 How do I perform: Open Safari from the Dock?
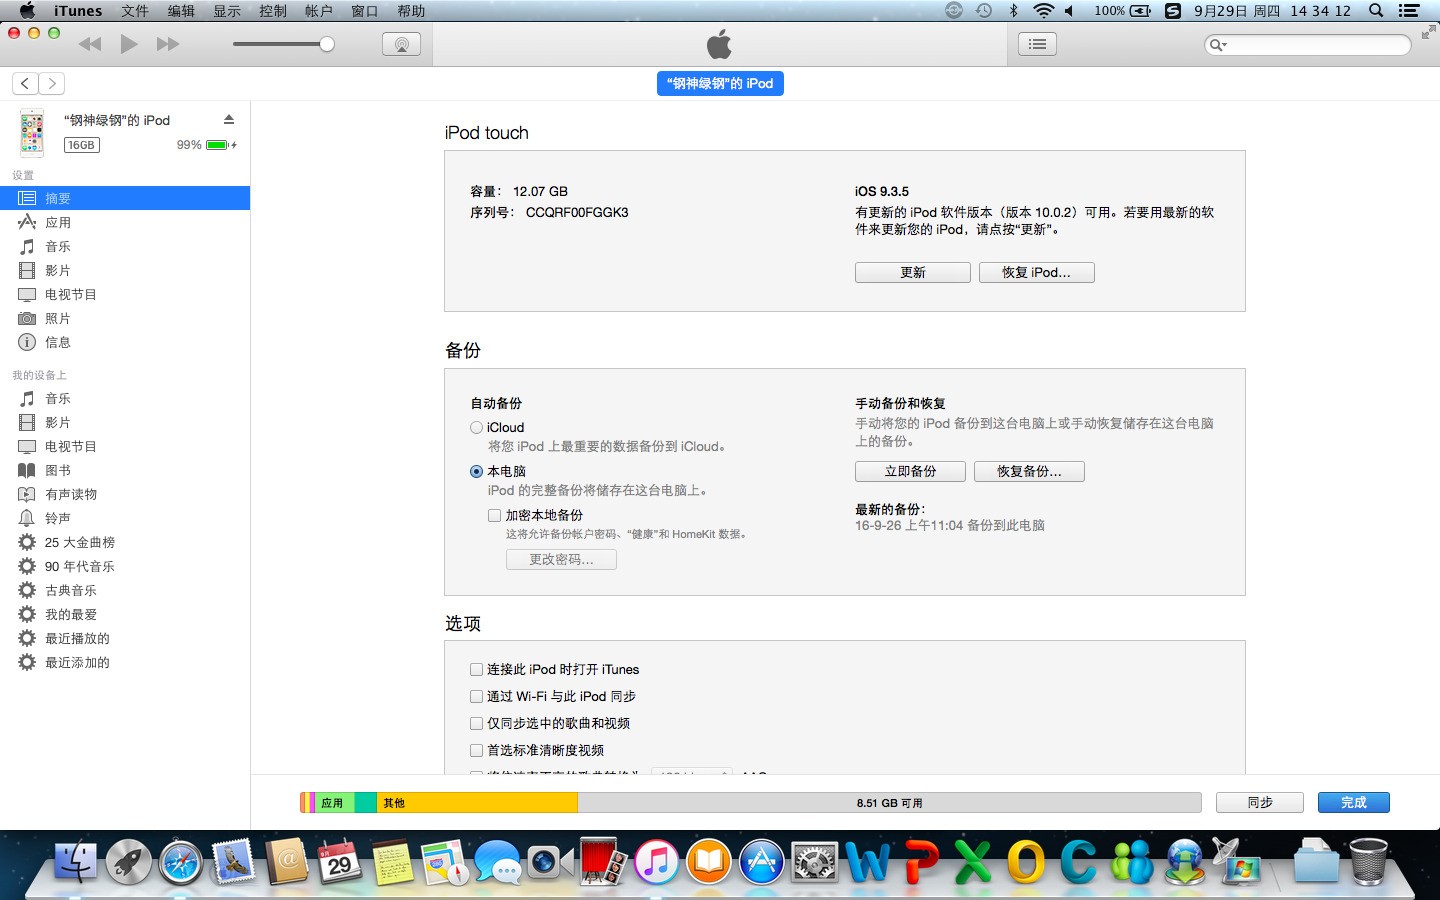[x=181, y=862]
